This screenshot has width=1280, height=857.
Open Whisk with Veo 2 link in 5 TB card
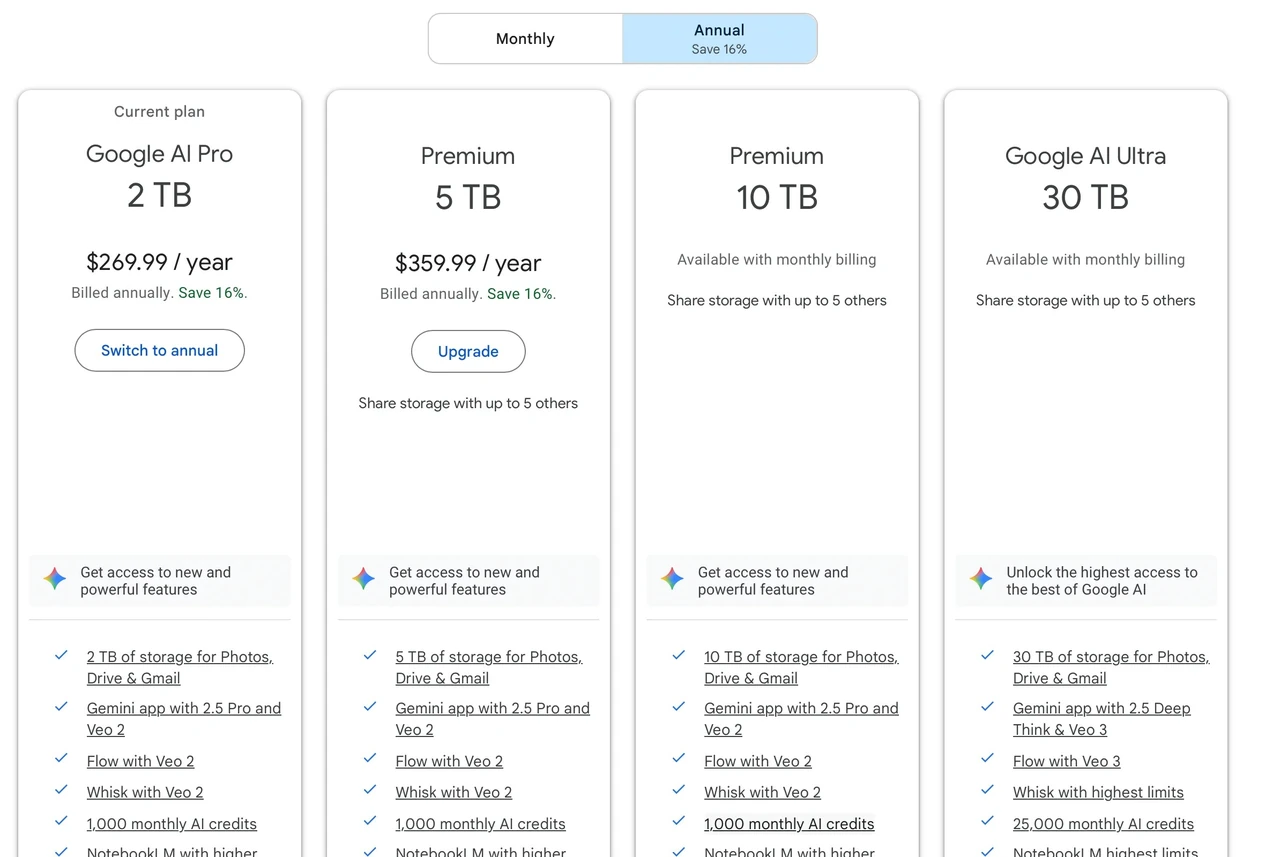[454, 792]
